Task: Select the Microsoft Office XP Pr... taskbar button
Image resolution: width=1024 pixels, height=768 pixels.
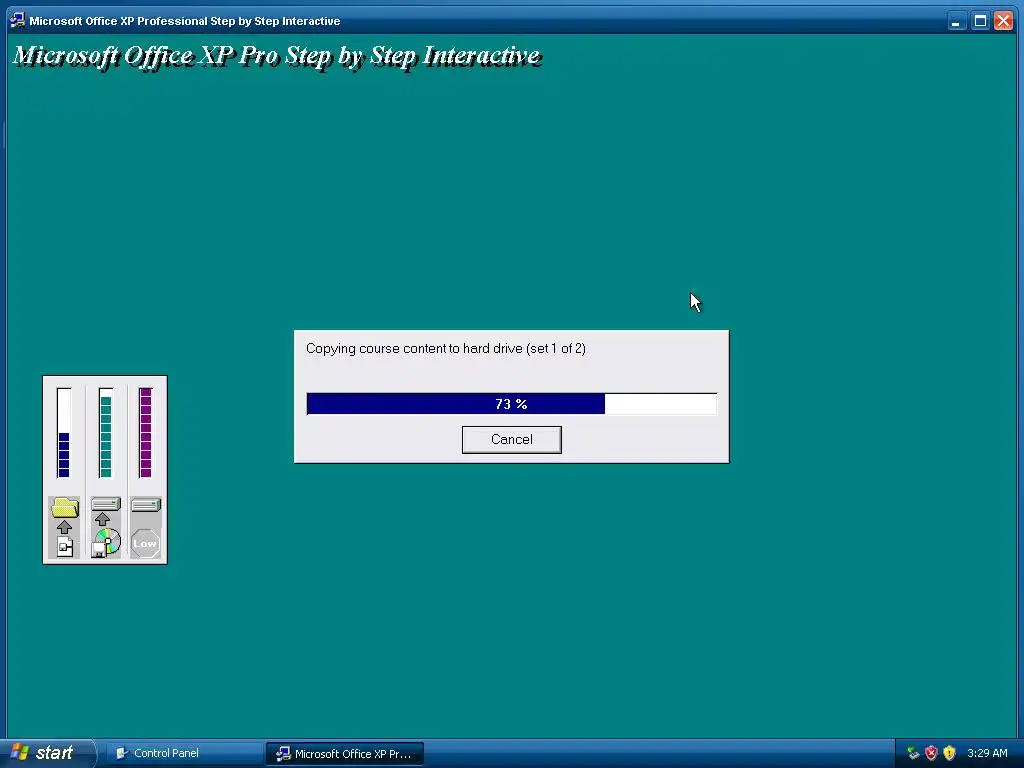Action: [x=345, y=754]
